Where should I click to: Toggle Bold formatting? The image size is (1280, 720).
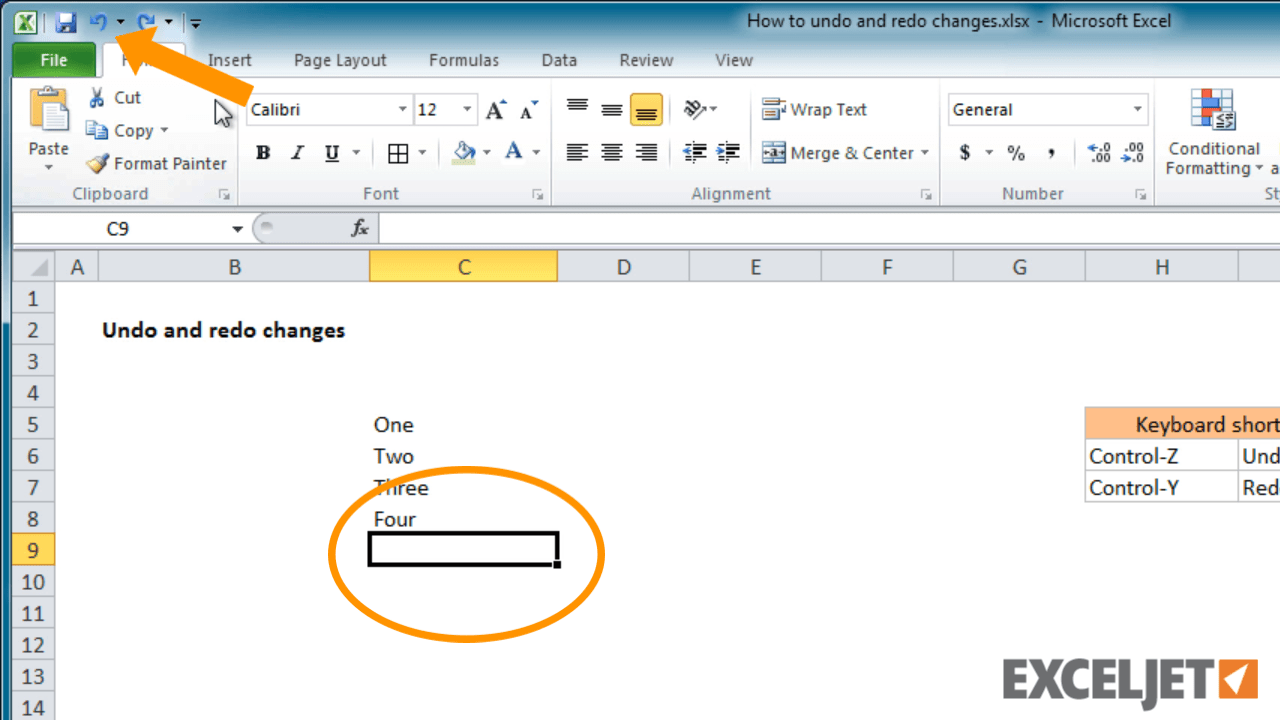[x=263, y=152]
